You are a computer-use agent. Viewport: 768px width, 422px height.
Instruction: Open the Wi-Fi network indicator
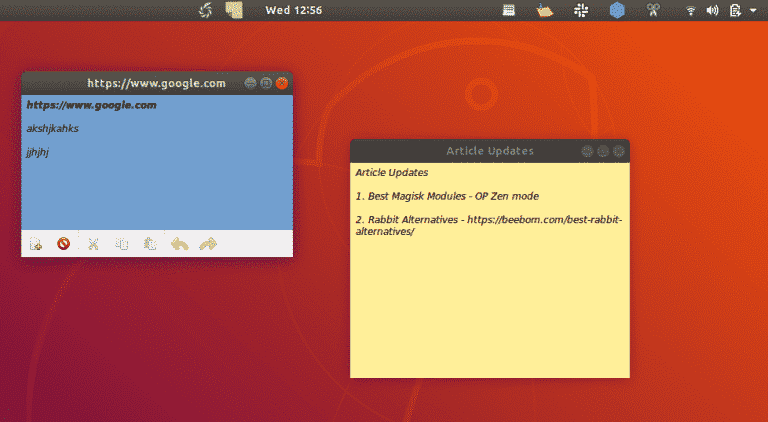point(691,10)
